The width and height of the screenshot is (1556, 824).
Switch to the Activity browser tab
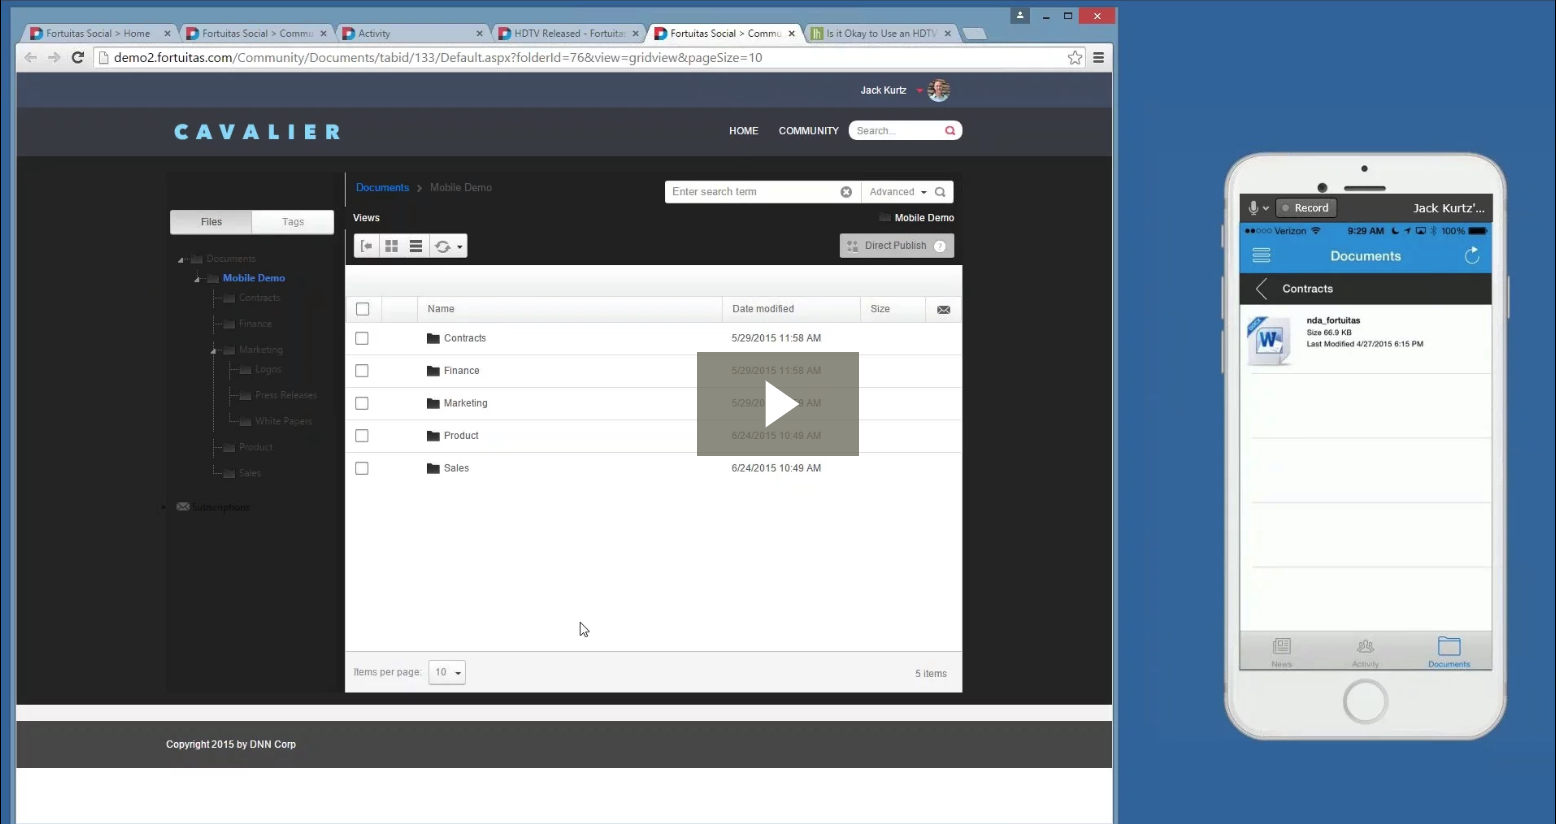click(412, 33)
